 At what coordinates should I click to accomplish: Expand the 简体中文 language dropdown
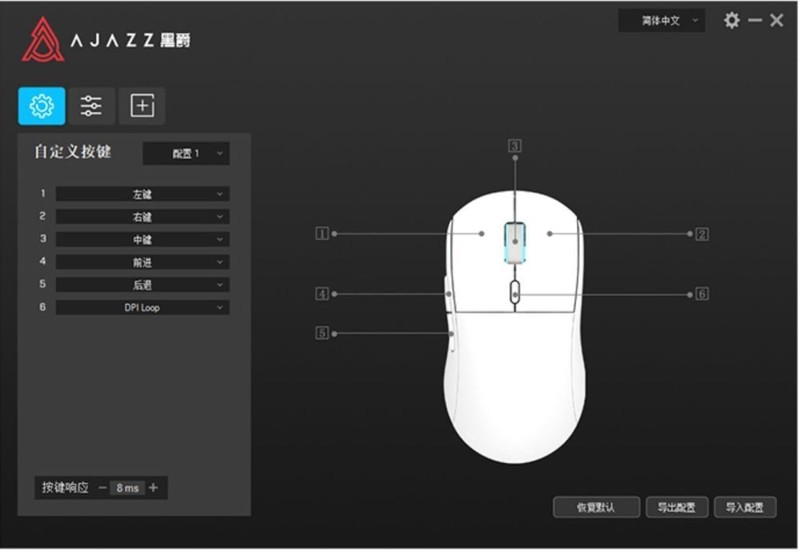coord(662,21)
